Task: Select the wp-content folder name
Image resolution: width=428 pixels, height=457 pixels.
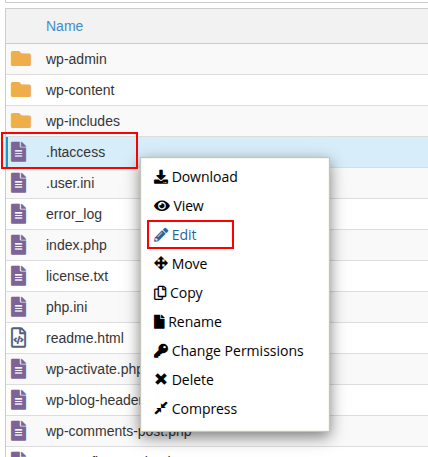Action: coord(80,90)
